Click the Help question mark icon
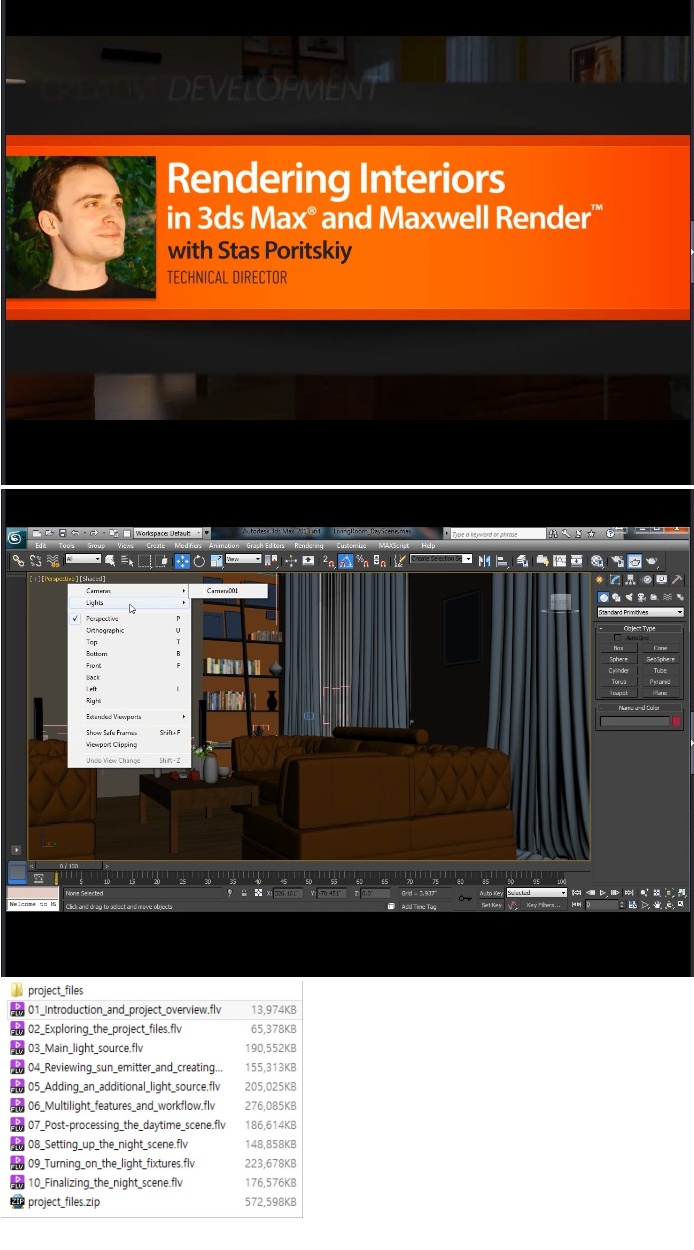Screen dimensions: 694x1250 (x=610, y=534)
